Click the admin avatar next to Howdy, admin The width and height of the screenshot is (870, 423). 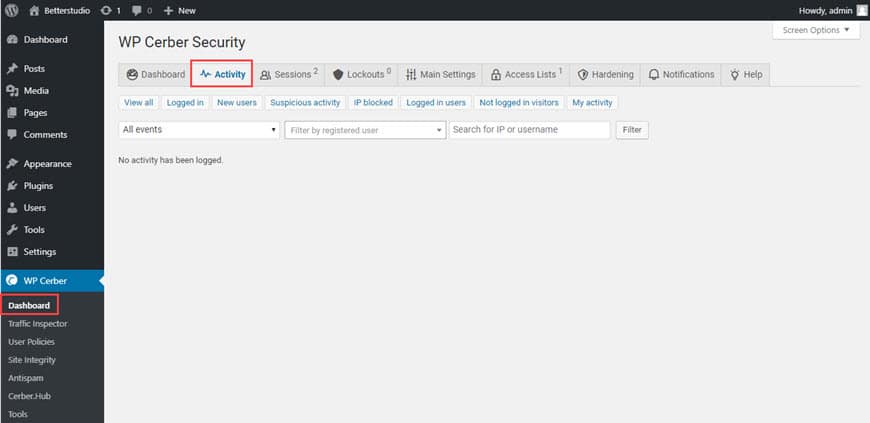[861, 10]
